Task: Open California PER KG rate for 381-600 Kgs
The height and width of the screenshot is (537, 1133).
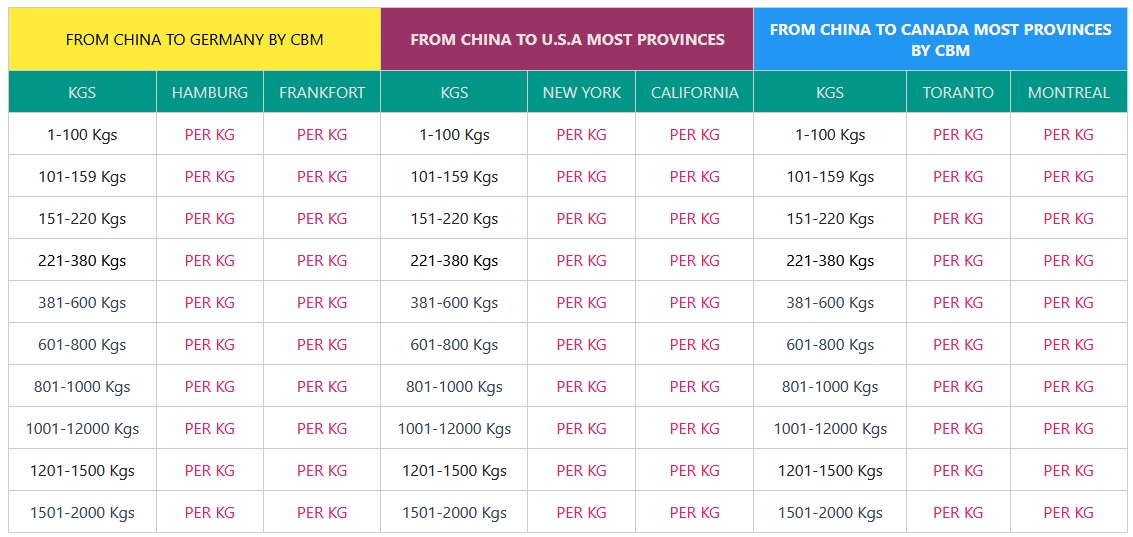Action: (695, 303)
